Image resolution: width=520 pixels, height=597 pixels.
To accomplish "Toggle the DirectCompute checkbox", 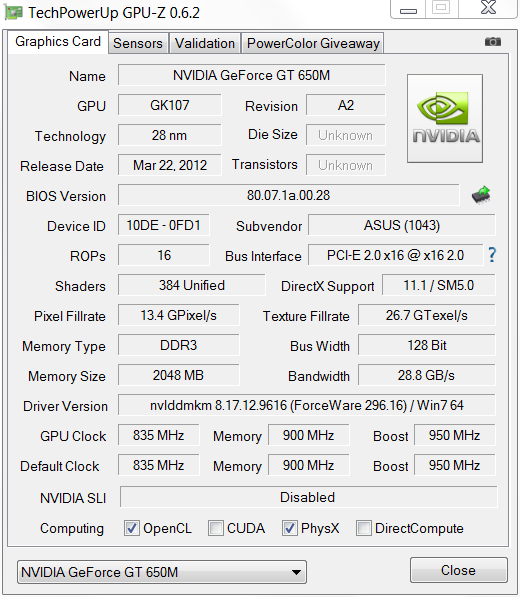I will coord(364,528).
